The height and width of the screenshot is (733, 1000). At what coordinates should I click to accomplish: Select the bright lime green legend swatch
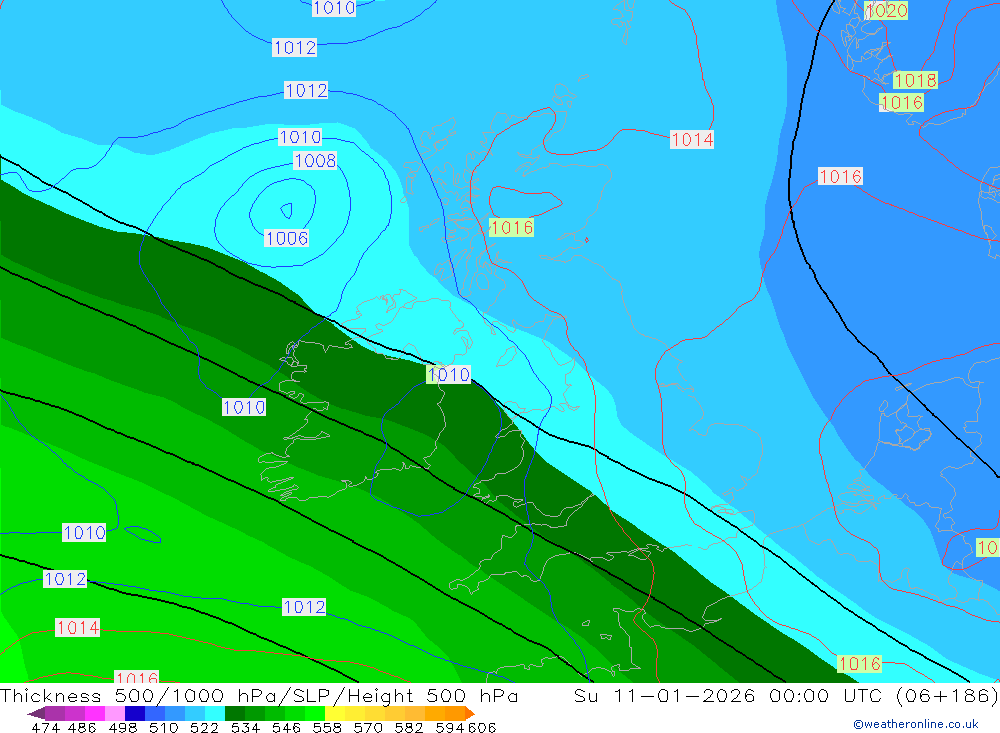click(315, 713)
